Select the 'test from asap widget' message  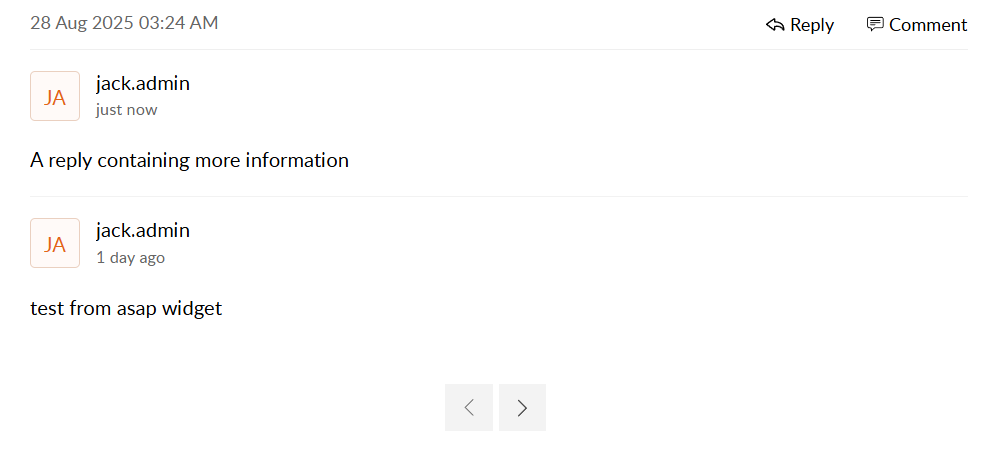(126, 308)
